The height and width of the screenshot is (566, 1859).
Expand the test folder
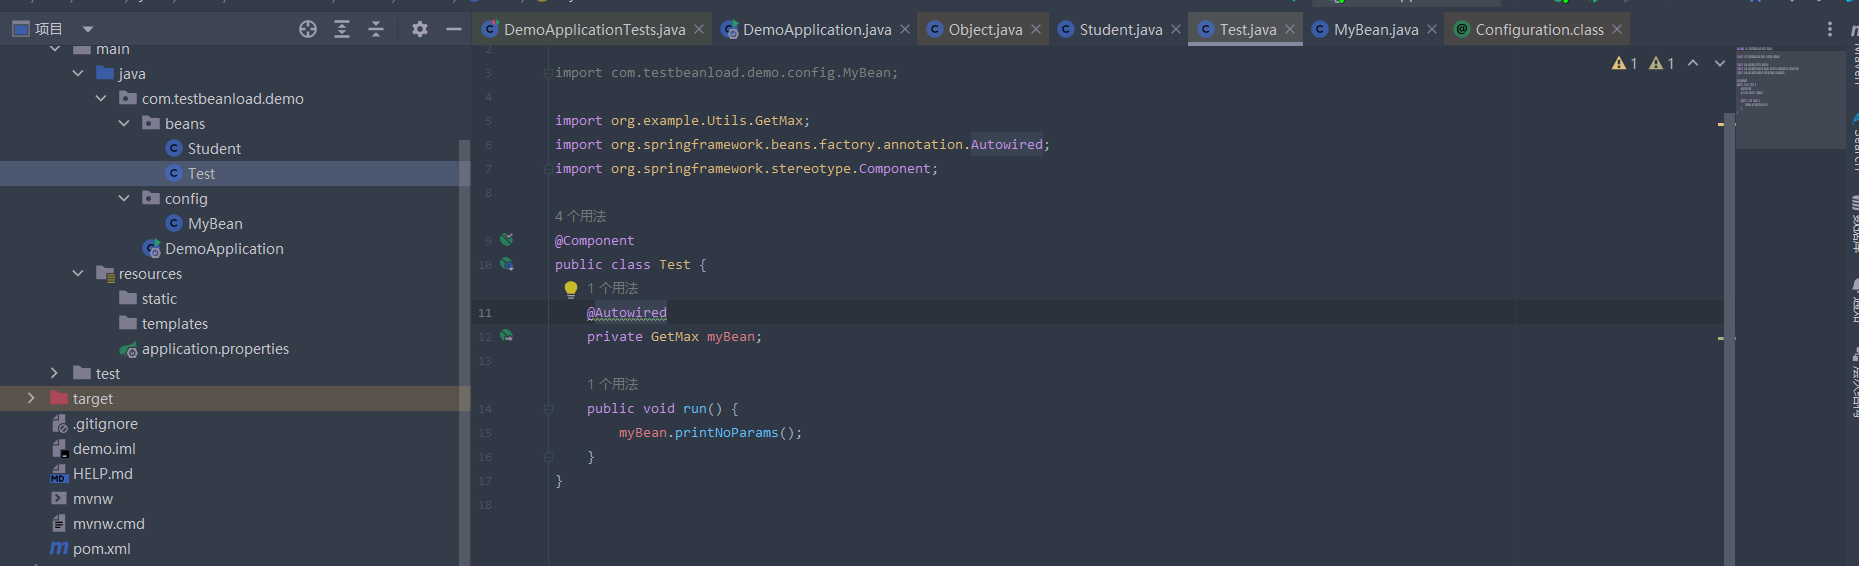click(54, 373)
